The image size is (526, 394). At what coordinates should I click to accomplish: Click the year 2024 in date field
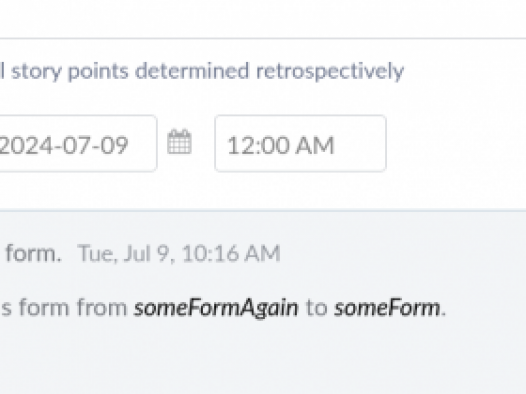[x=25, y=146]
